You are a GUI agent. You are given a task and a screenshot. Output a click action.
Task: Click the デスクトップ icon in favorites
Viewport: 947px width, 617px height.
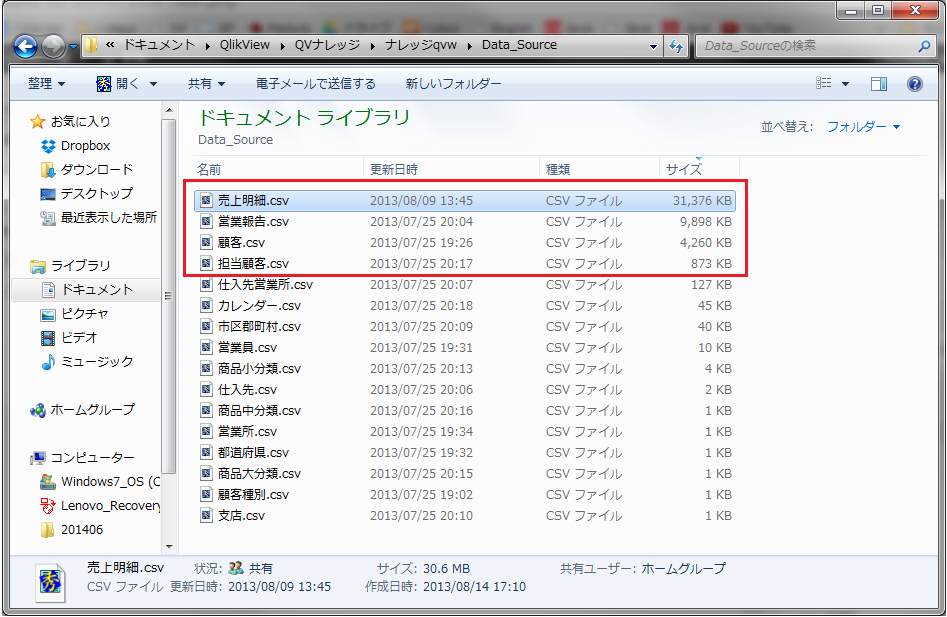point(48,194)
